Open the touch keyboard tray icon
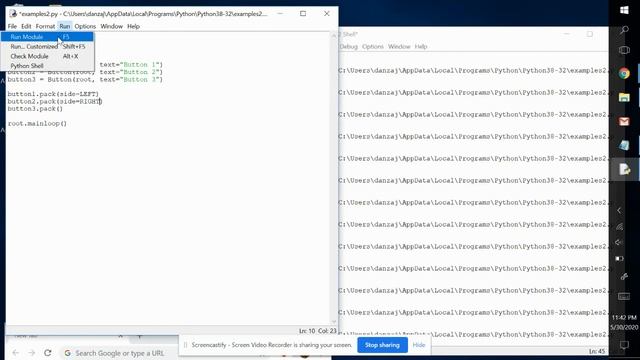Viewport: 640px width, 360px height. [624, 296]
